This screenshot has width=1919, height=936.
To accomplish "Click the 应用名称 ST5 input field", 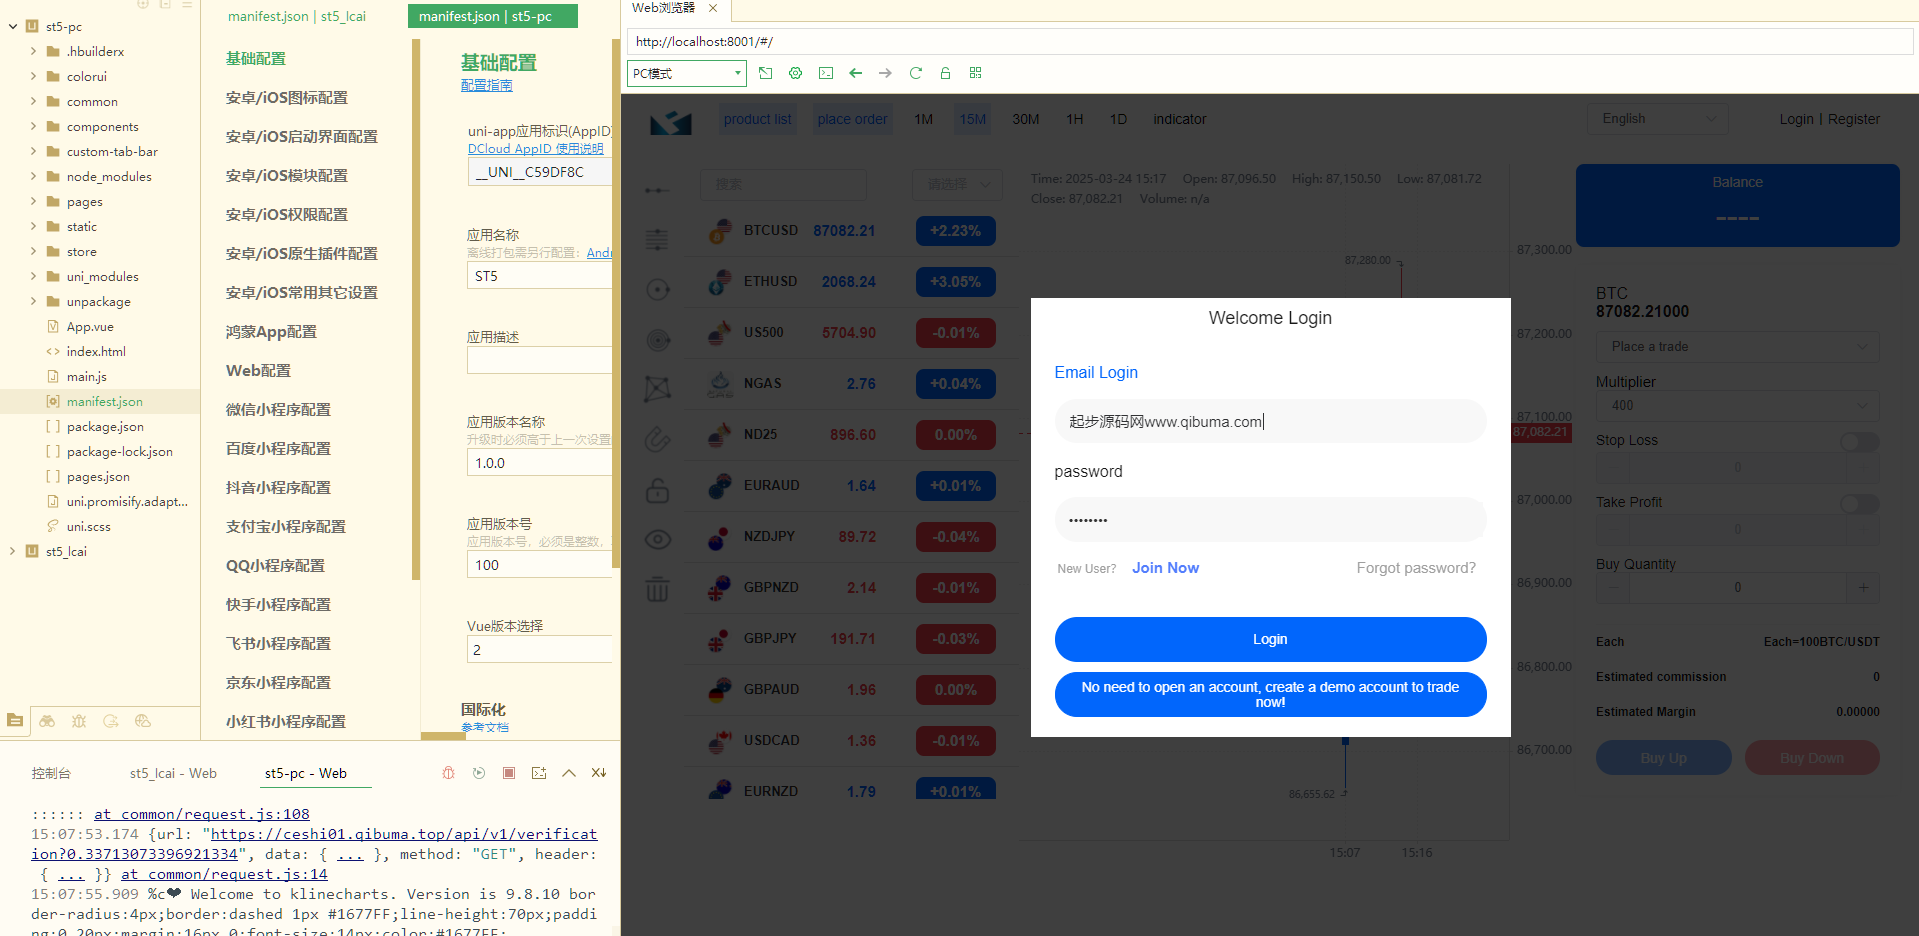I will [540, 276].
